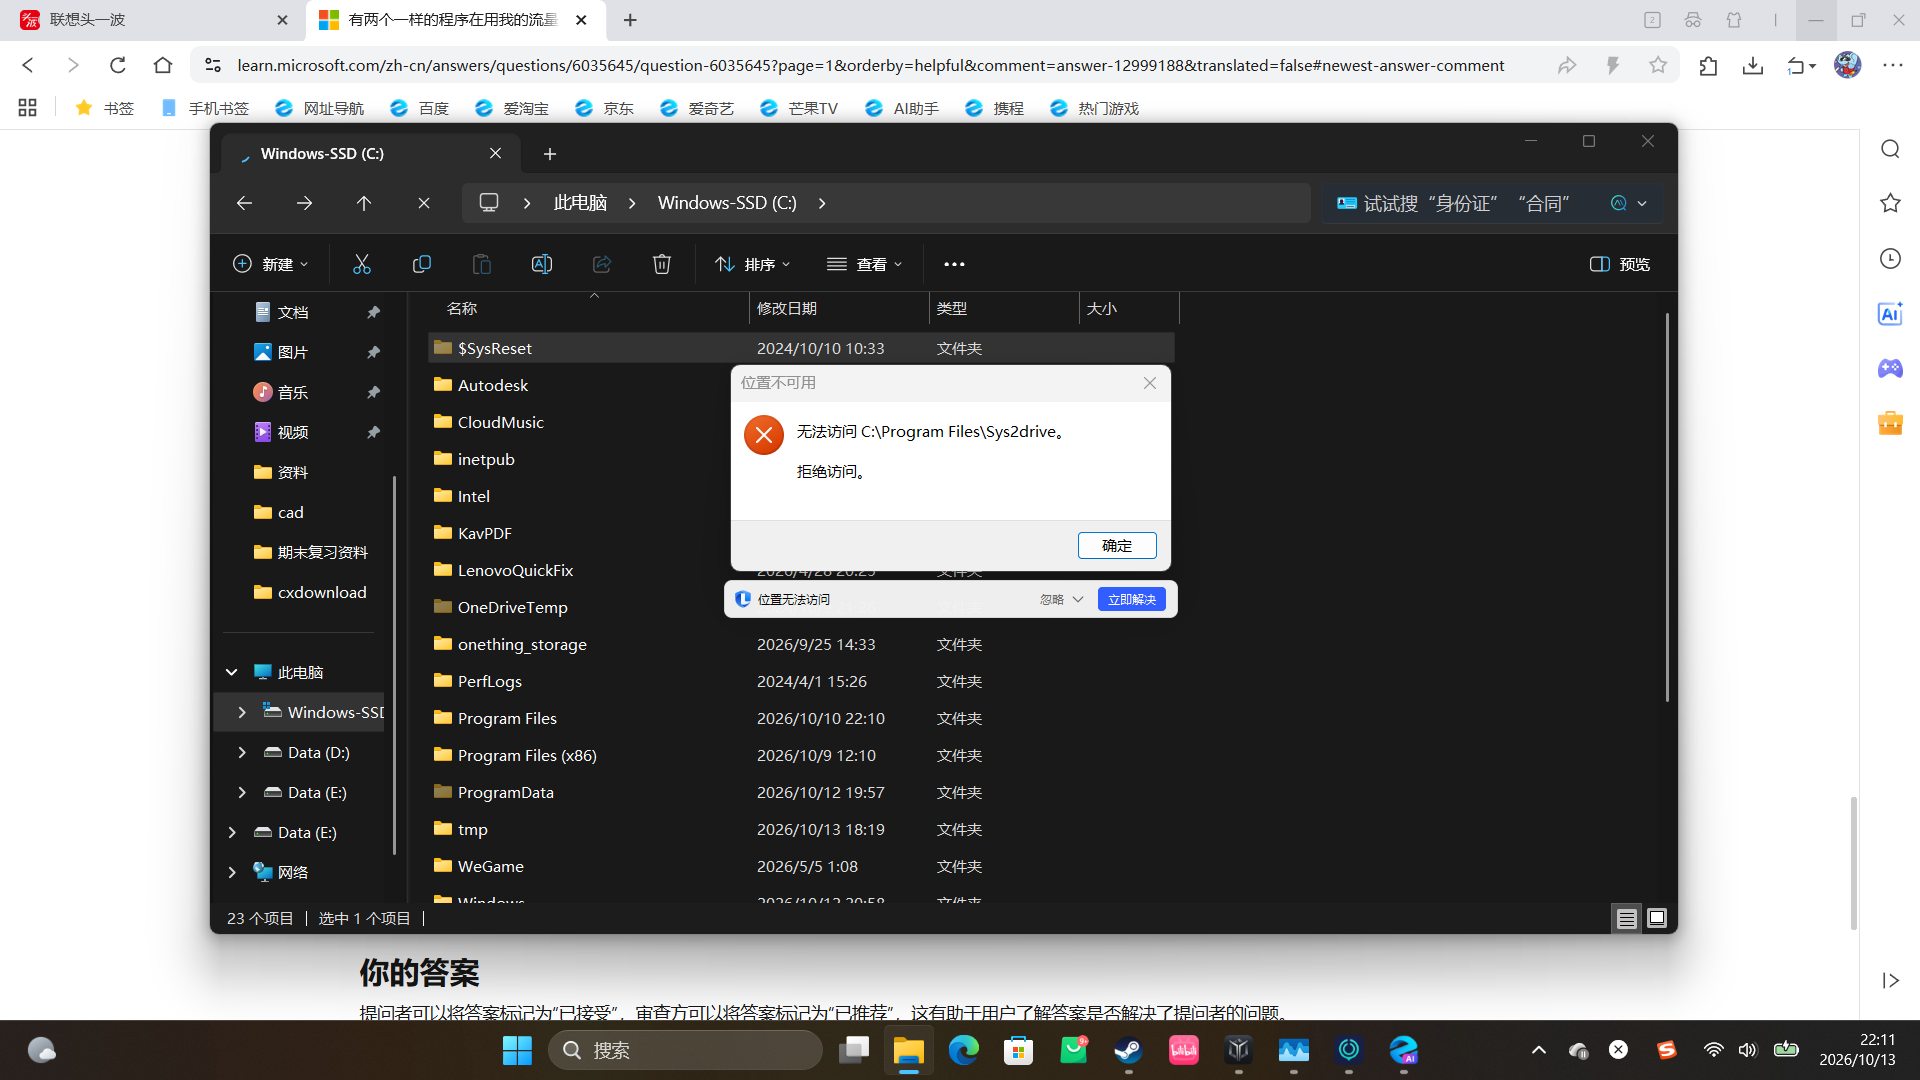
Task: Collapse the 此电脑 tree node
Action: (232, 672)
